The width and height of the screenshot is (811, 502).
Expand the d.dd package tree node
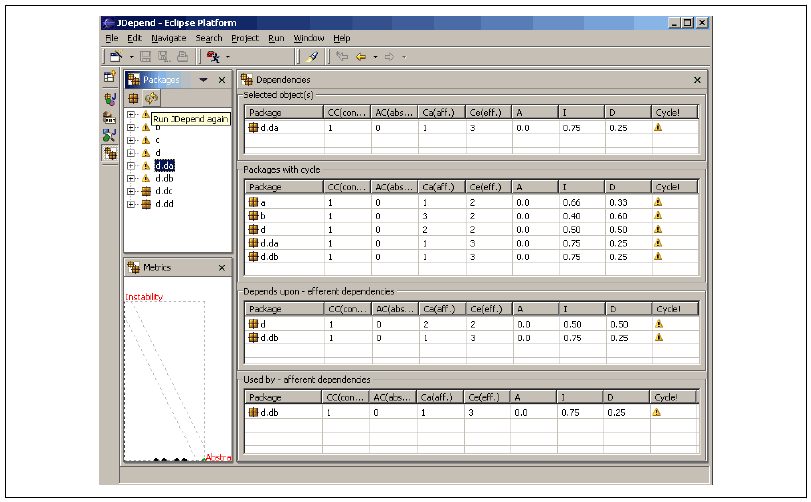pos(131,204)
